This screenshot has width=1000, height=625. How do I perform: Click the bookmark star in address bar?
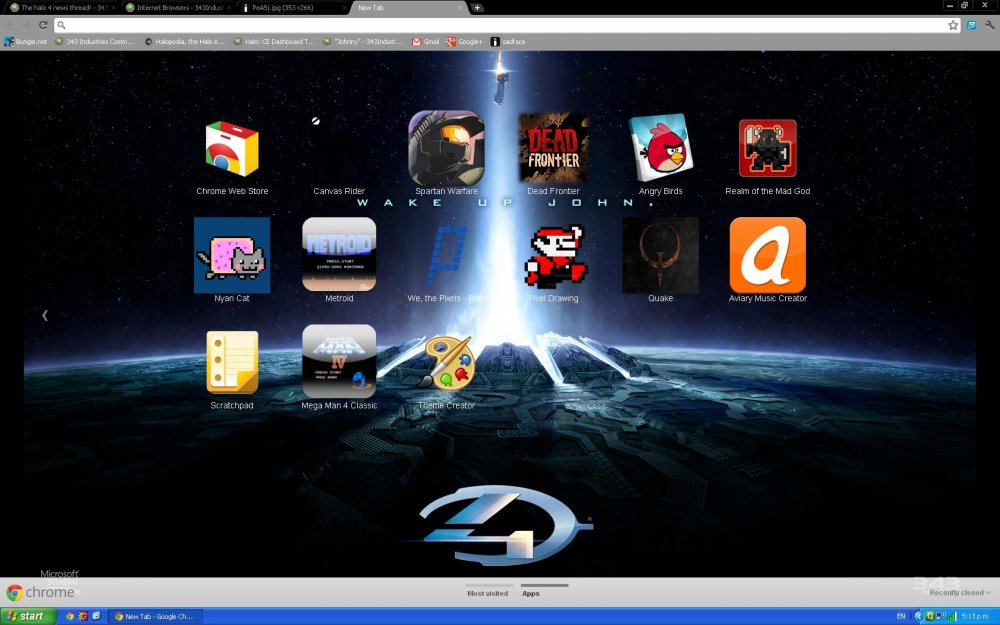(x=953, y=25)
